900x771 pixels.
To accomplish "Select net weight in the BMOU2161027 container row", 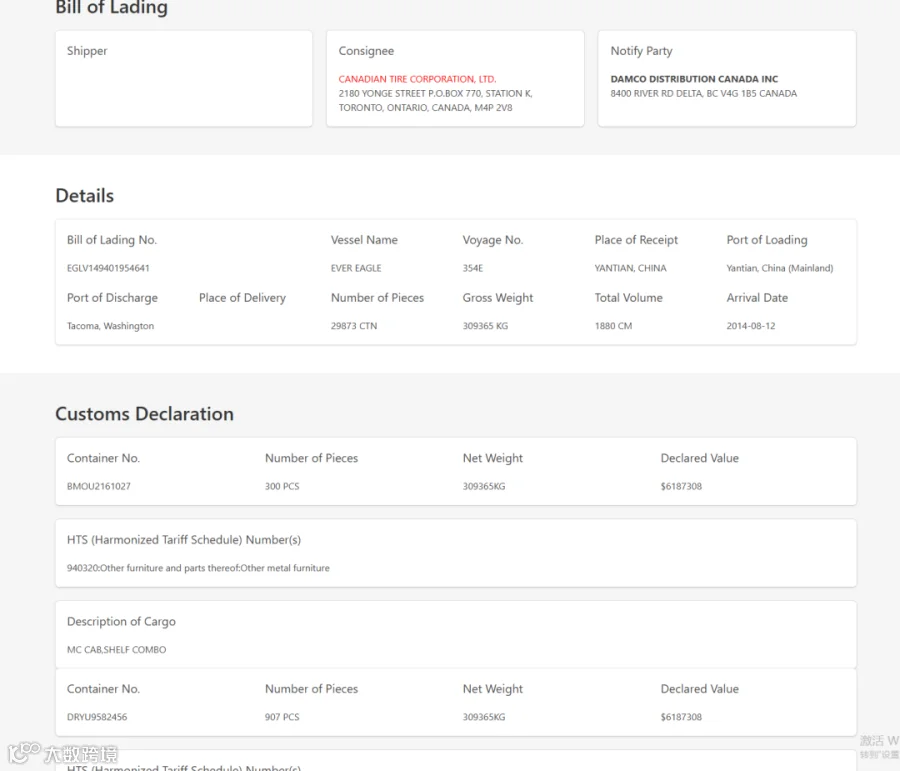I will point(484,486).
